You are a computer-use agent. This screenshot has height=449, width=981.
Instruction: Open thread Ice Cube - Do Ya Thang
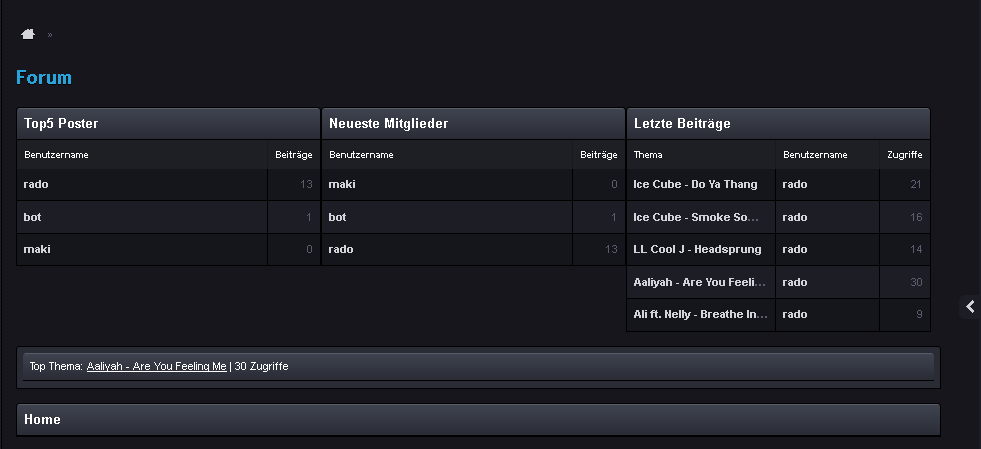click(695, 185)
